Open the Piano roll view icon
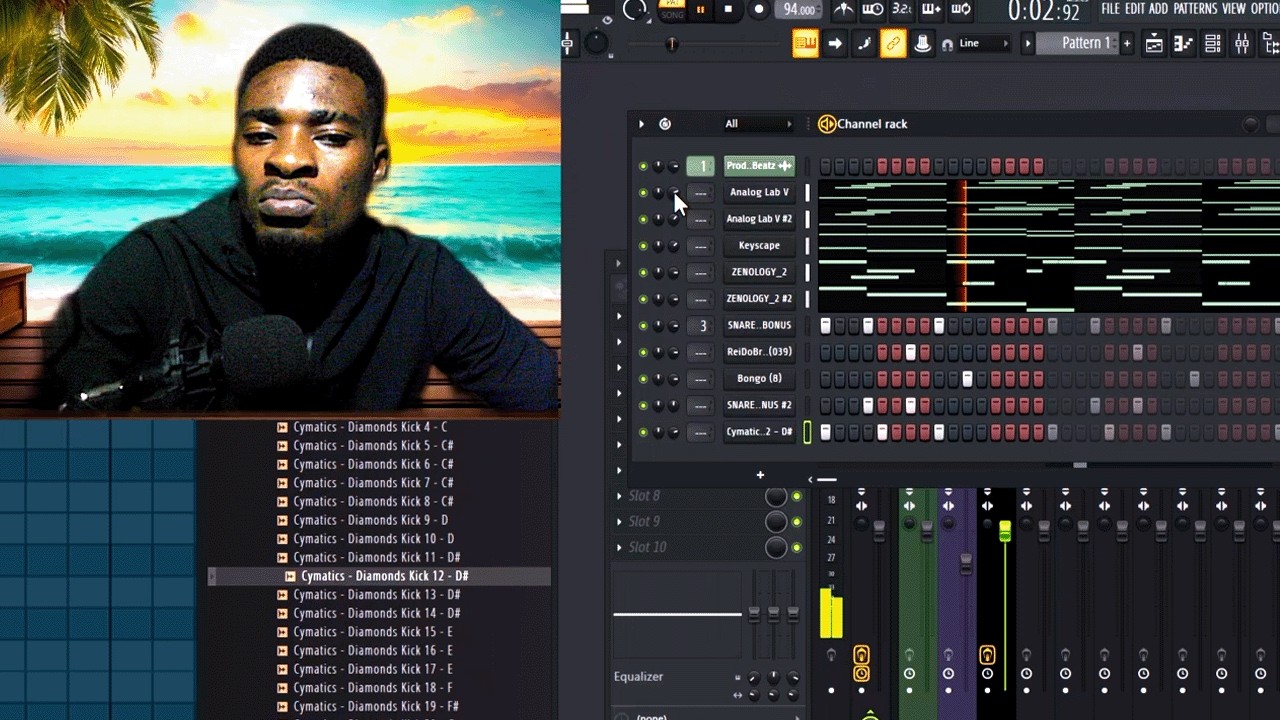 pos(1183,43)
